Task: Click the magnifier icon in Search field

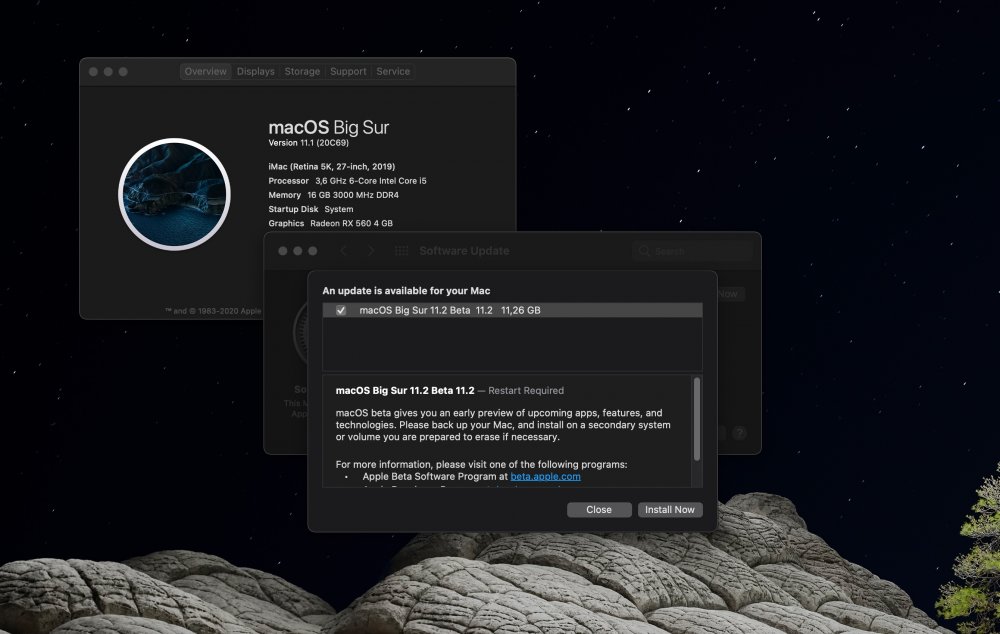Action: coord(644,251)
